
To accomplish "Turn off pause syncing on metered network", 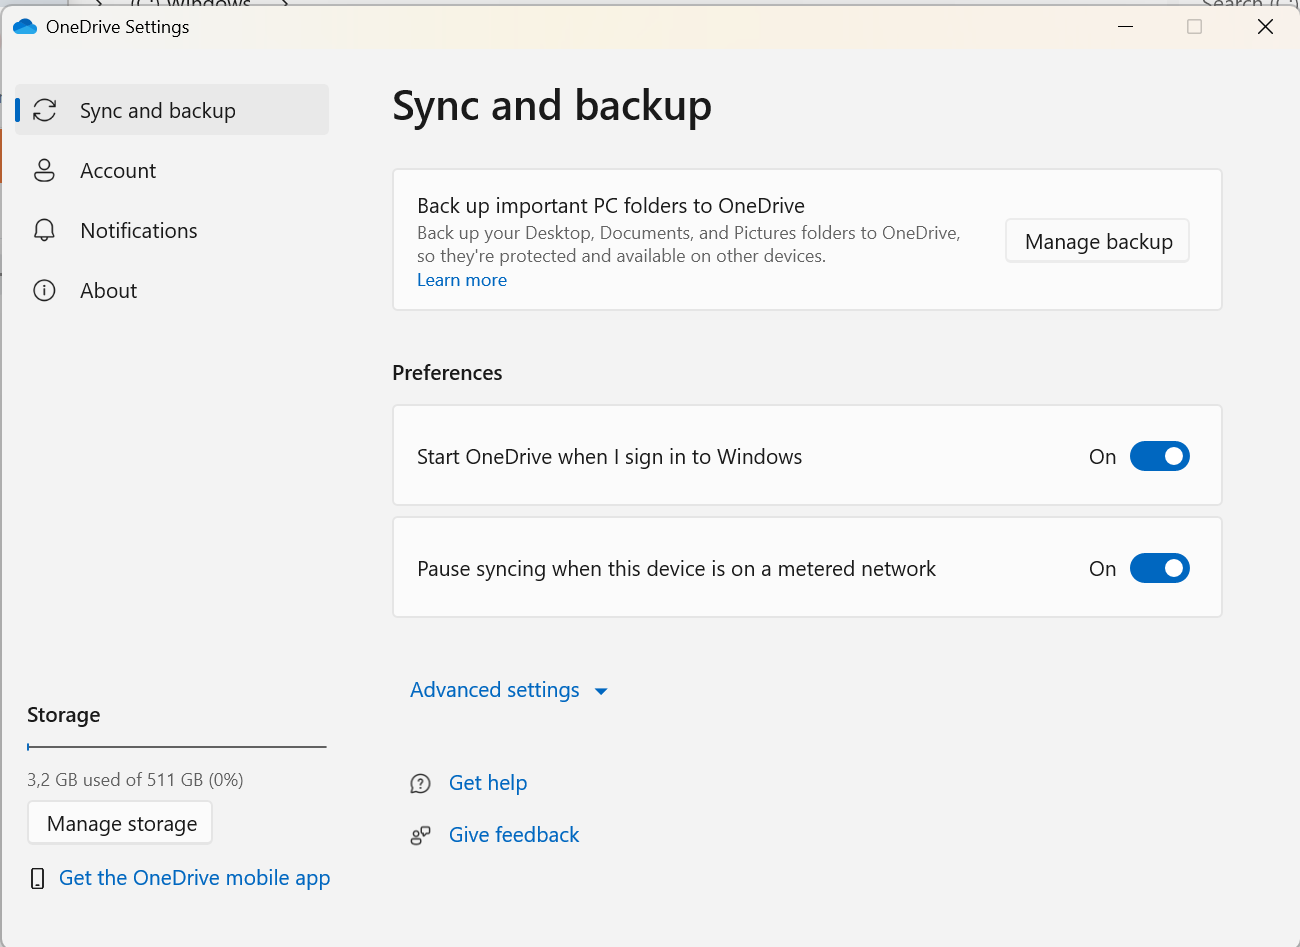I will [x=1160, y=568].
